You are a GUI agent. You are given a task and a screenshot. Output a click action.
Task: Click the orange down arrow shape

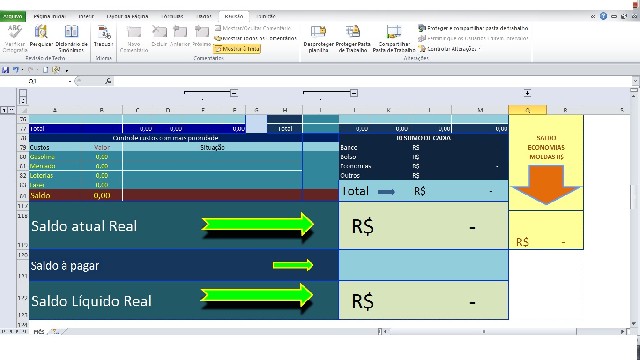tap(546, 184)
